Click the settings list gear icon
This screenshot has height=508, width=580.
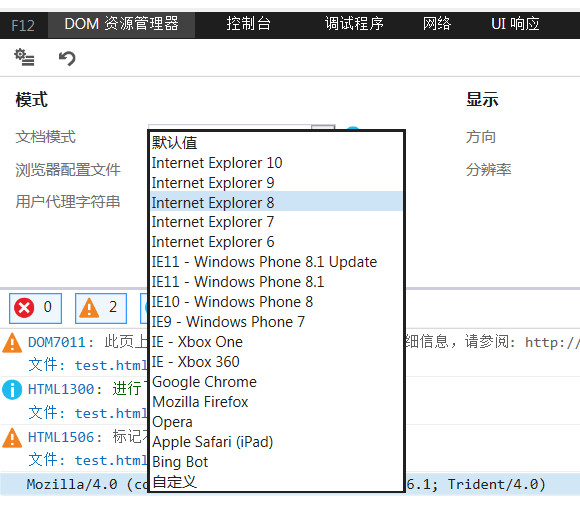click(x=24, y=57)
